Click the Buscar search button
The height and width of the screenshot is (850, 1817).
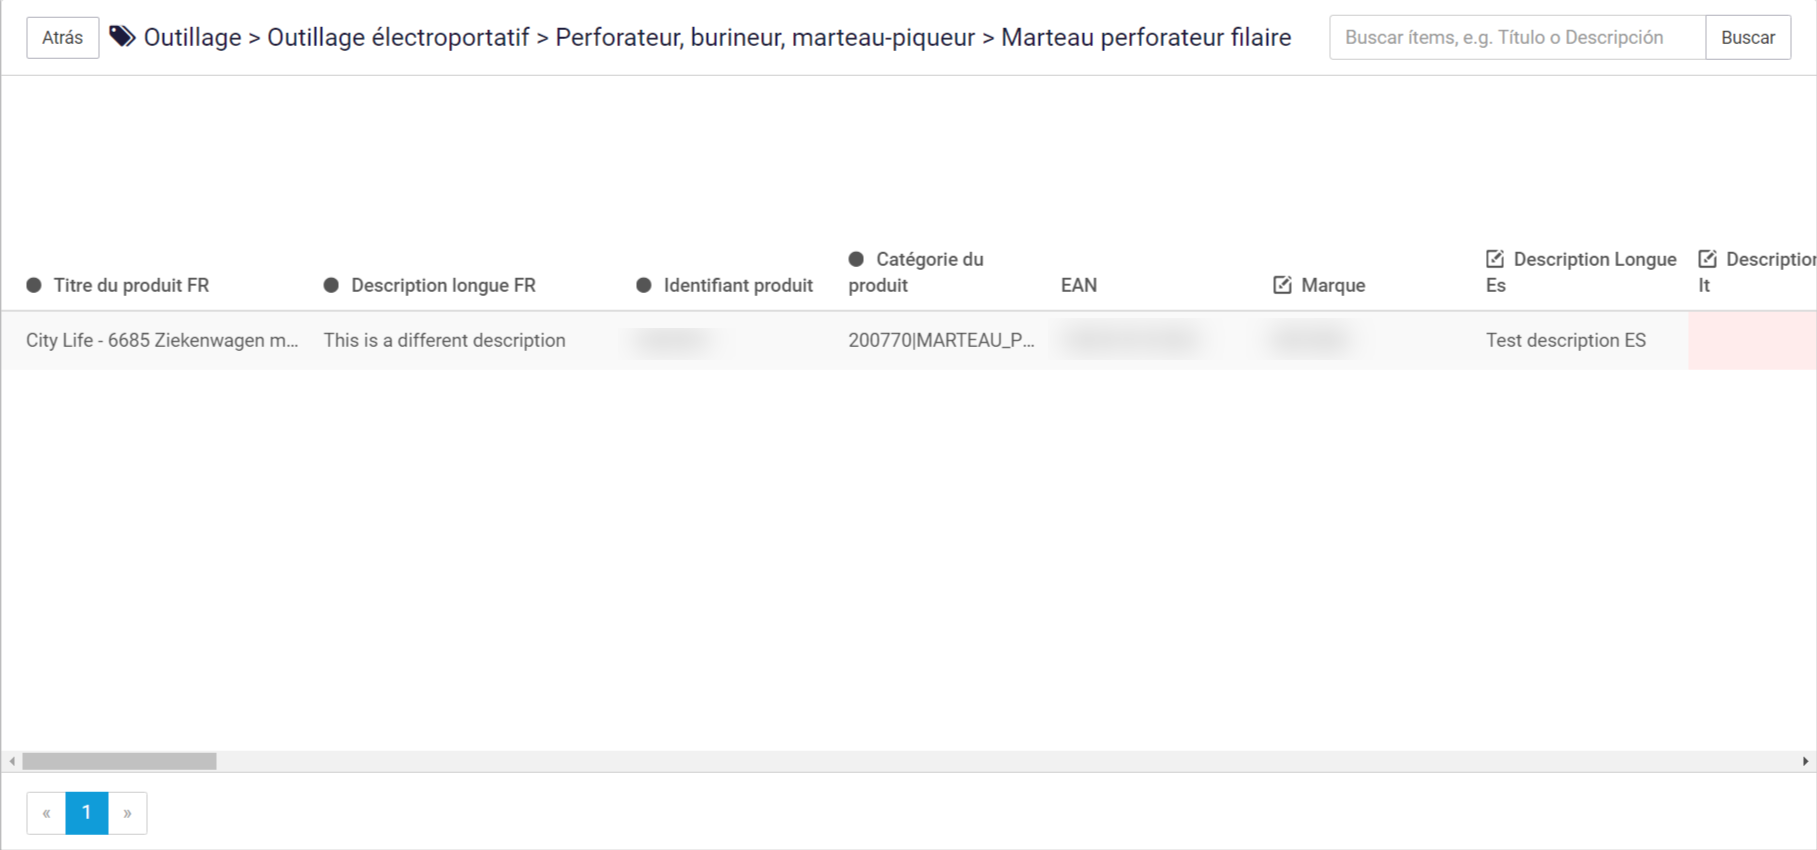click(x=1748, y=38)
